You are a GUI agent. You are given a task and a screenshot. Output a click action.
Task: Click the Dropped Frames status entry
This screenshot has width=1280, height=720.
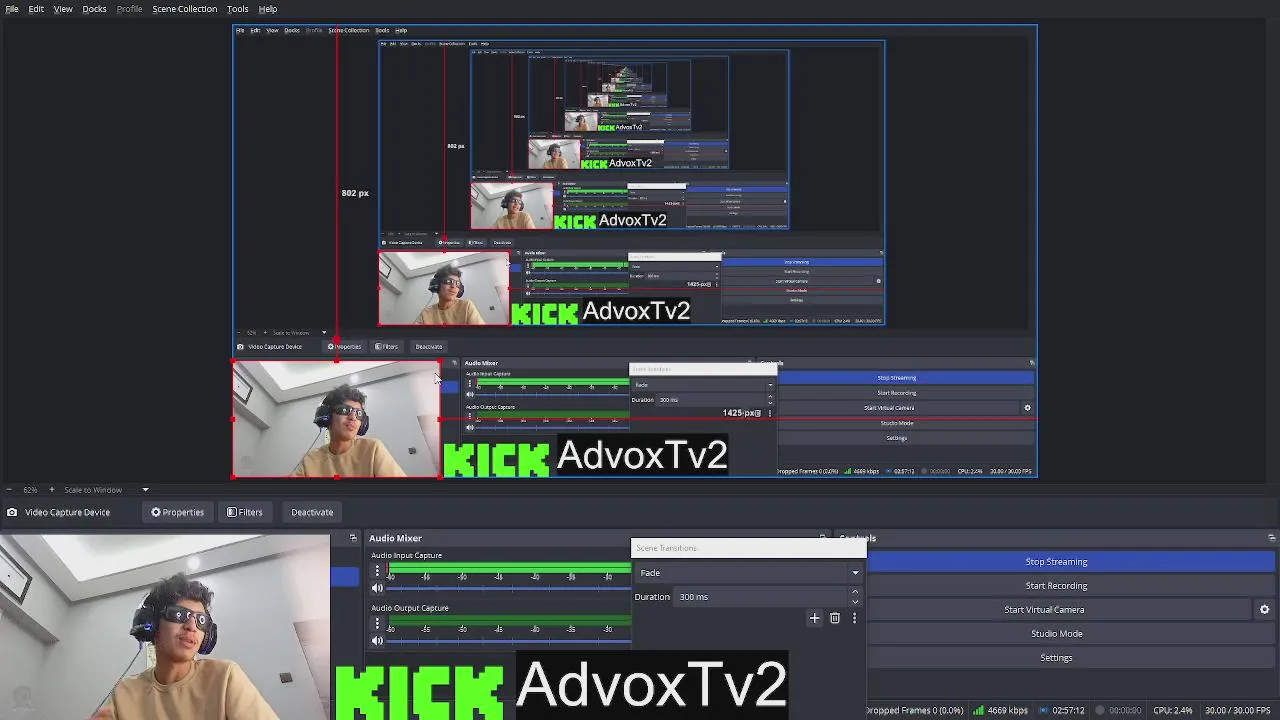pyautogui.click(x=915, y=711)
